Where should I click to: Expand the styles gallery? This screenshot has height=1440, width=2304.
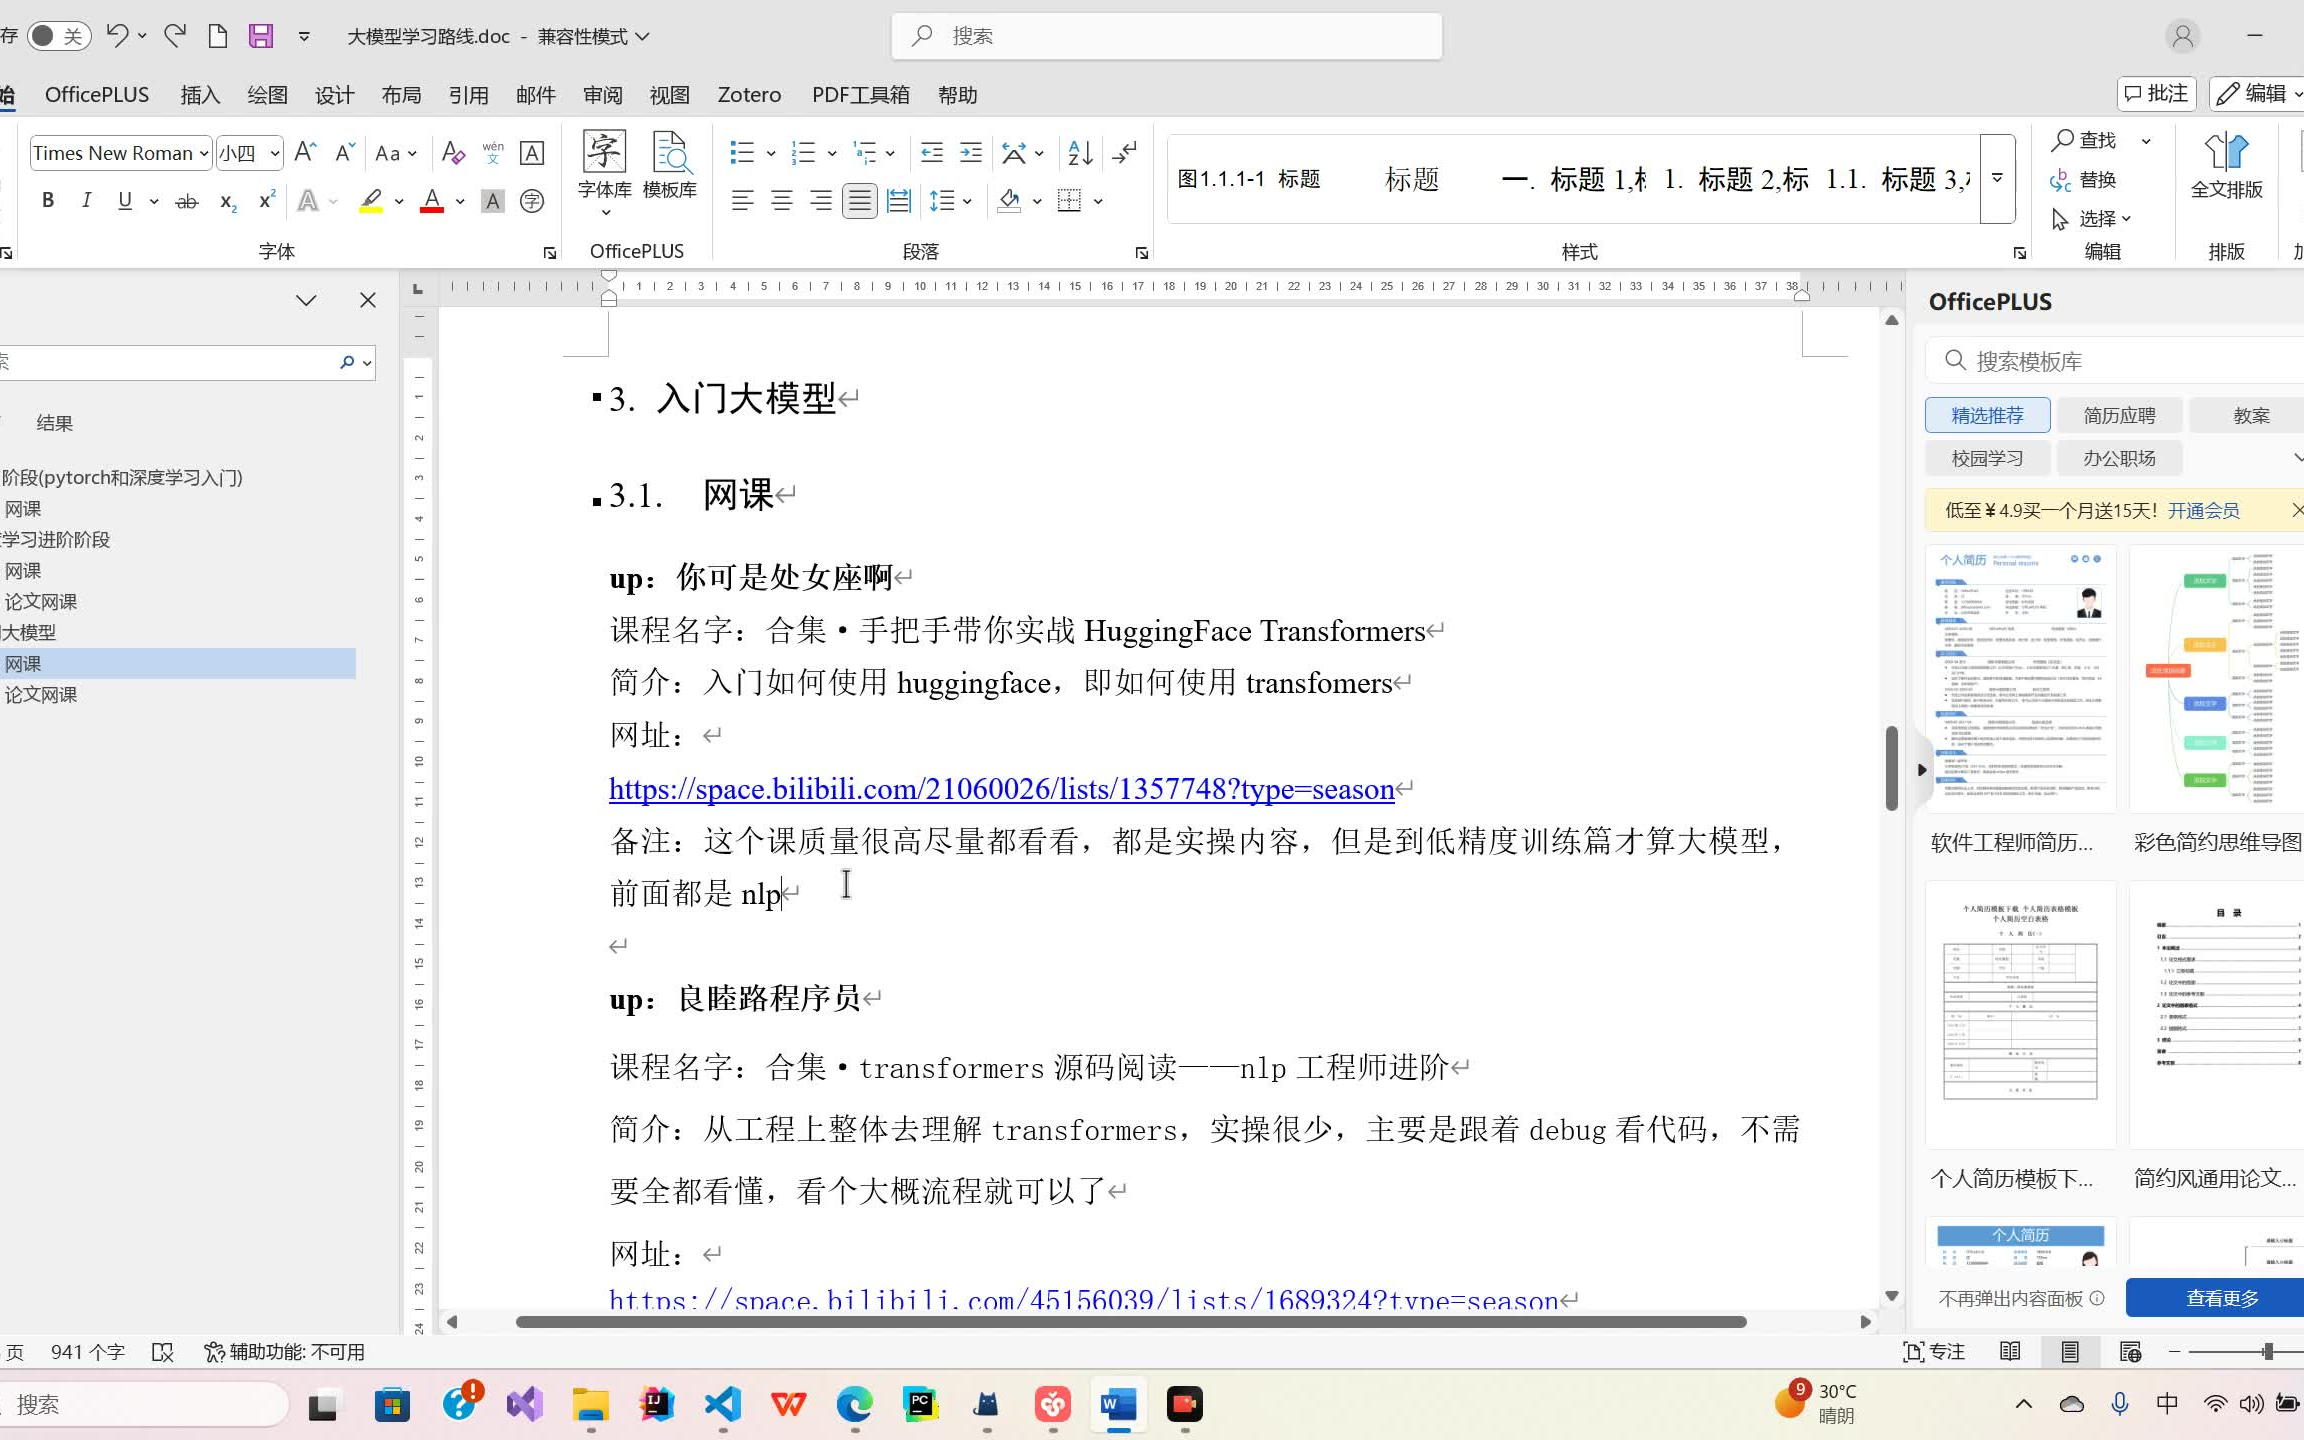click(1997, 179)
